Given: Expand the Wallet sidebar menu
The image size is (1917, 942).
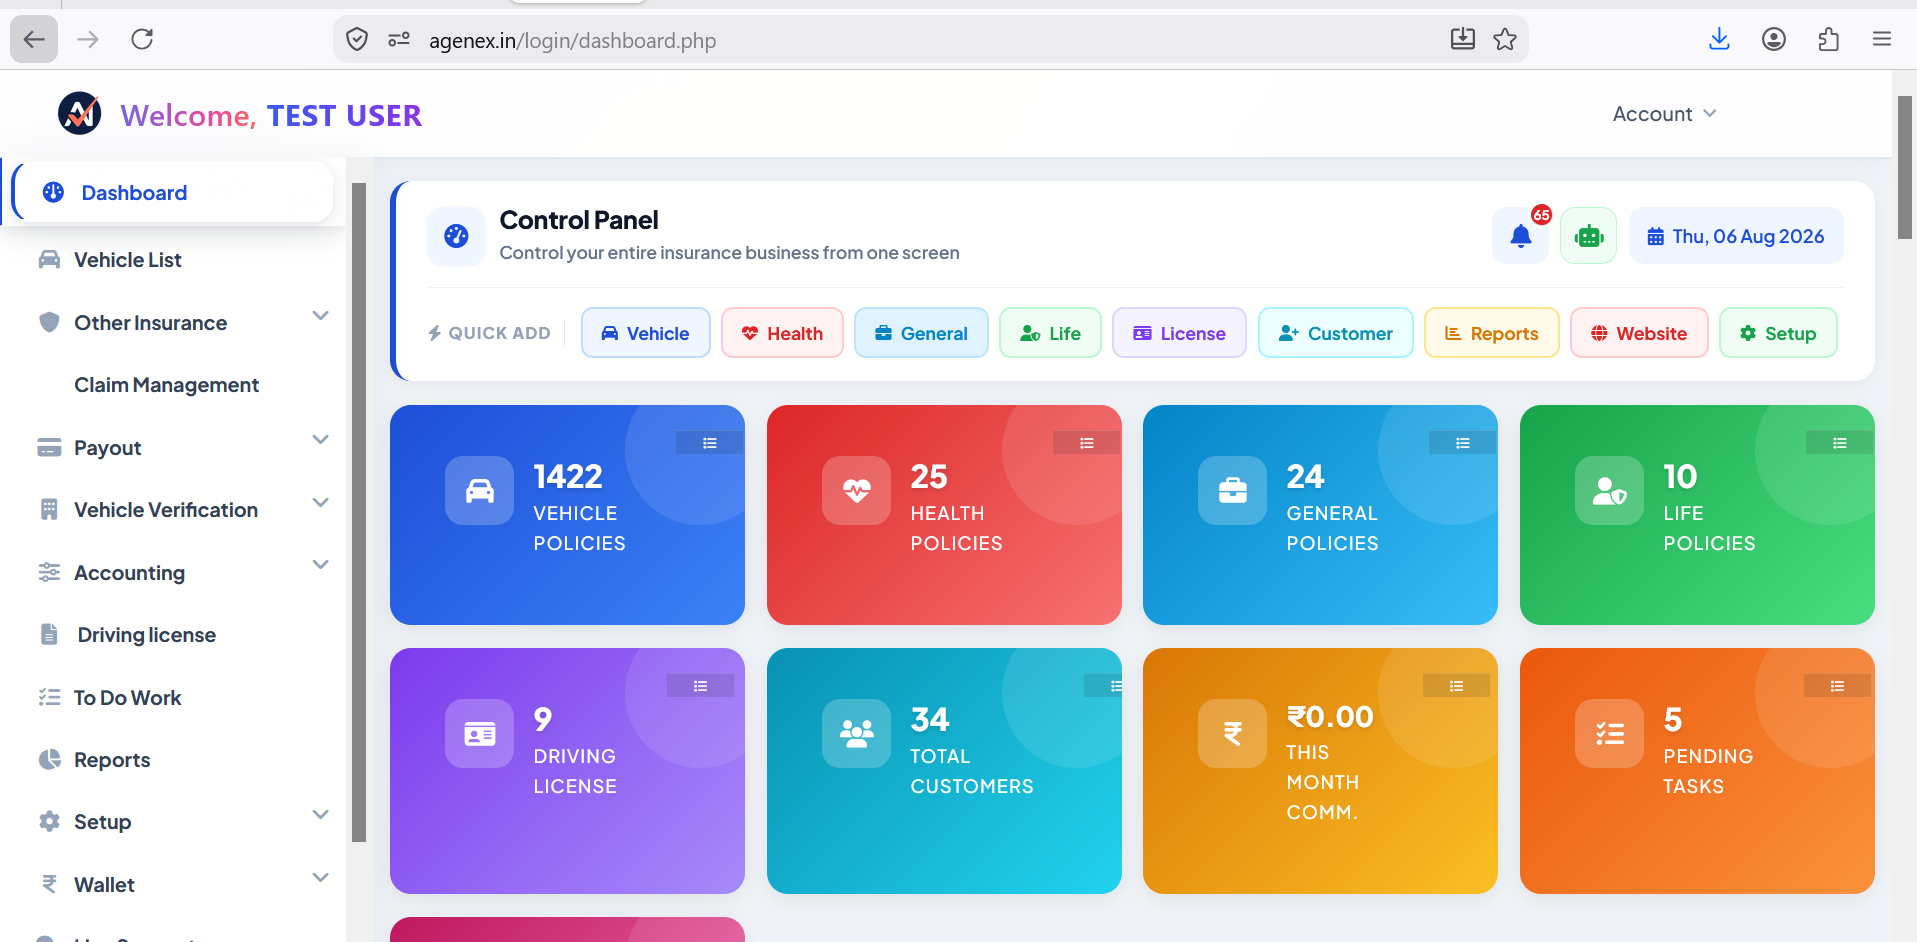Looking at the screenshot, I should pyautogui.click(x=320, y=878).
